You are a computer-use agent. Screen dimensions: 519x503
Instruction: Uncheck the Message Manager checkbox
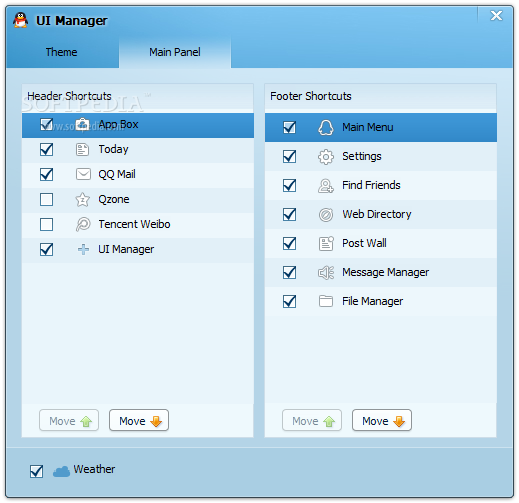(289, 272)
